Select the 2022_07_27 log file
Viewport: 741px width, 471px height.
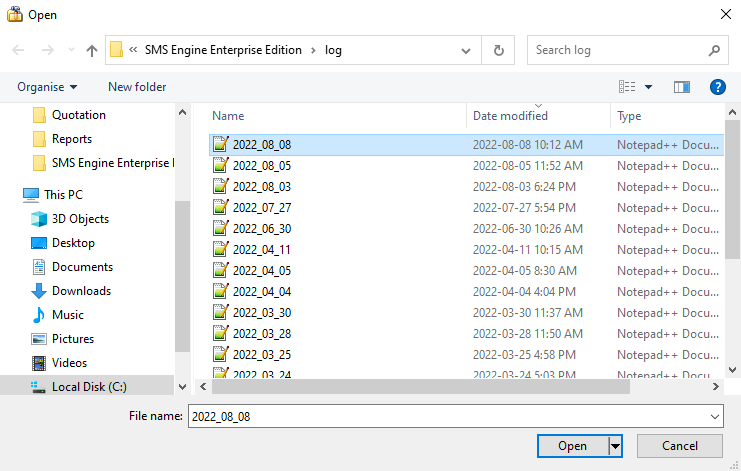tap(261, 208)
